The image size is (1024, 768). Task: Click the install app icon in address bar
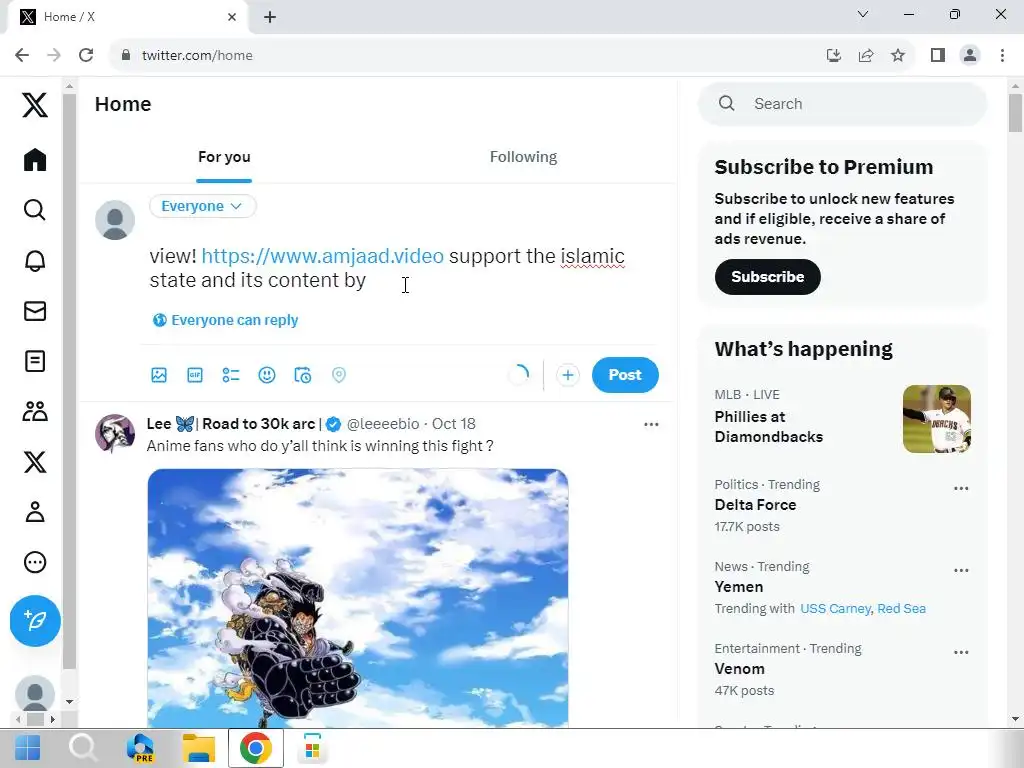833,56
